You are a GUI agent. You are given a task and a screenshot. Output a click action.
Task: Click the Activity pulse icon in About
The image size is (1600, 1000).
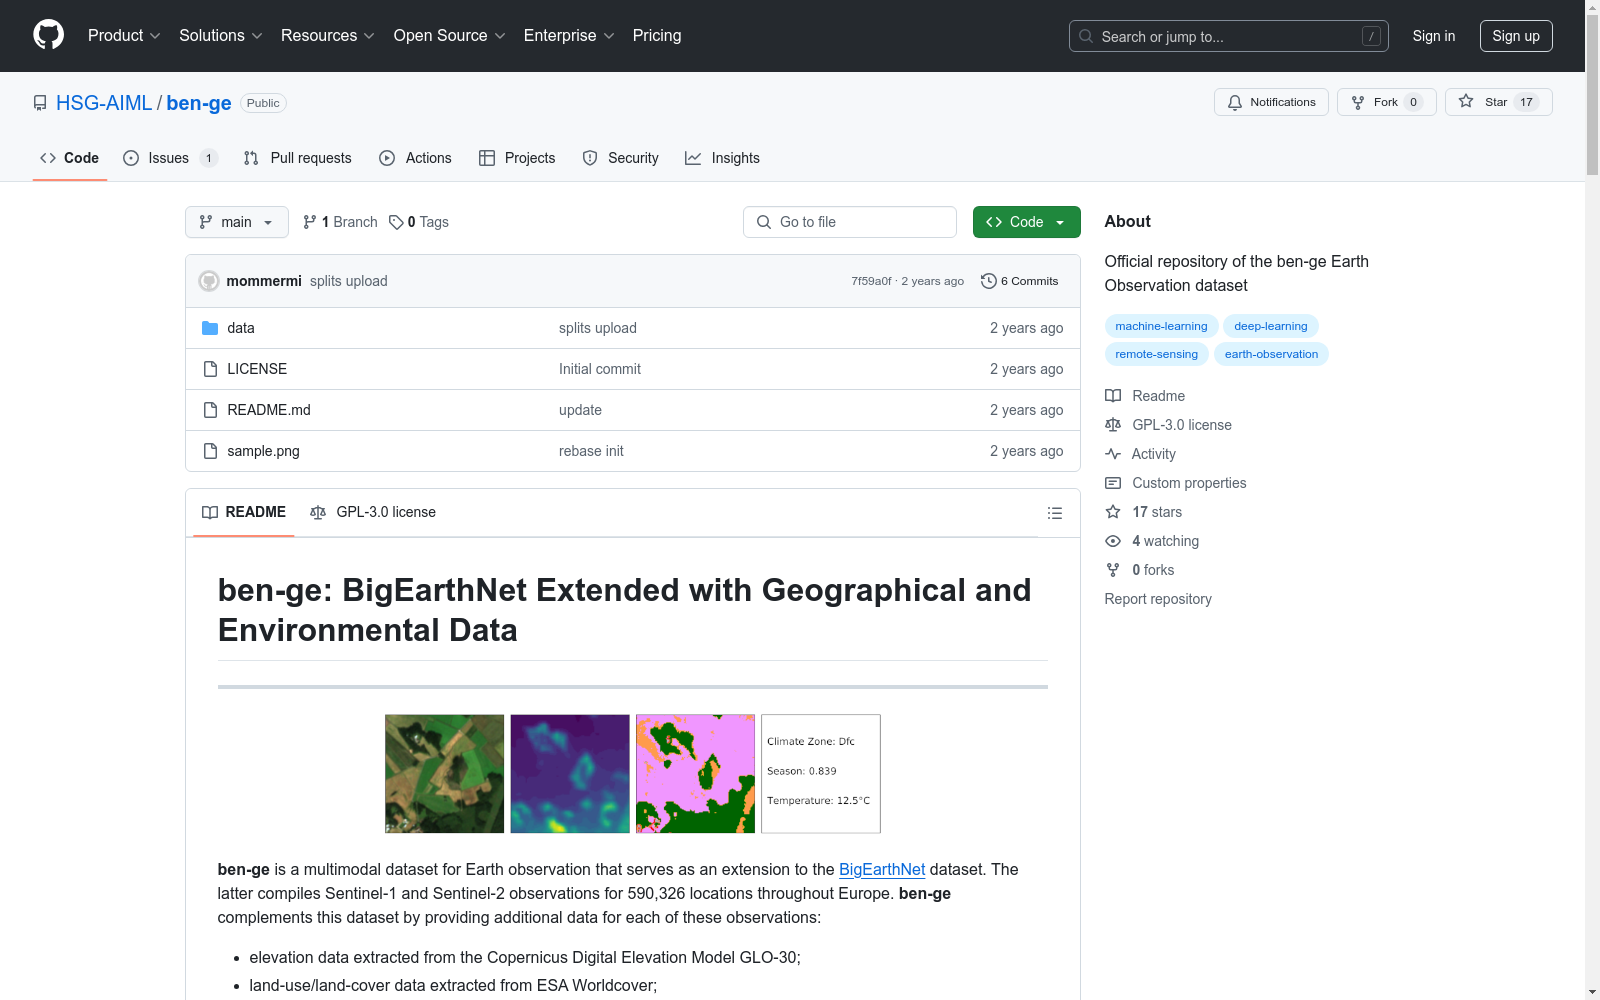[x=1113, y=454]
